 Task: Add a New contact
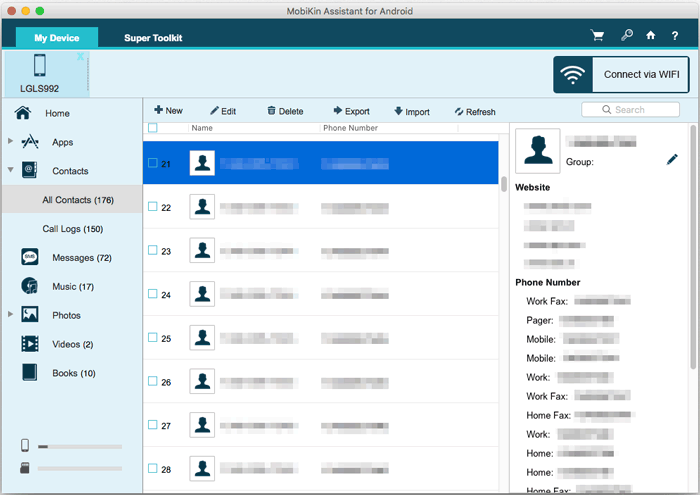(168, 110)
